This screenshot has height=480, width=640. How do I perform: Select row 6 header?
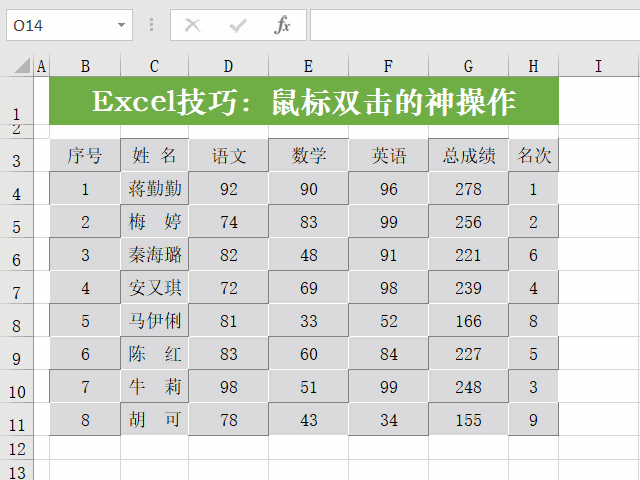click(x=16, y=254)
